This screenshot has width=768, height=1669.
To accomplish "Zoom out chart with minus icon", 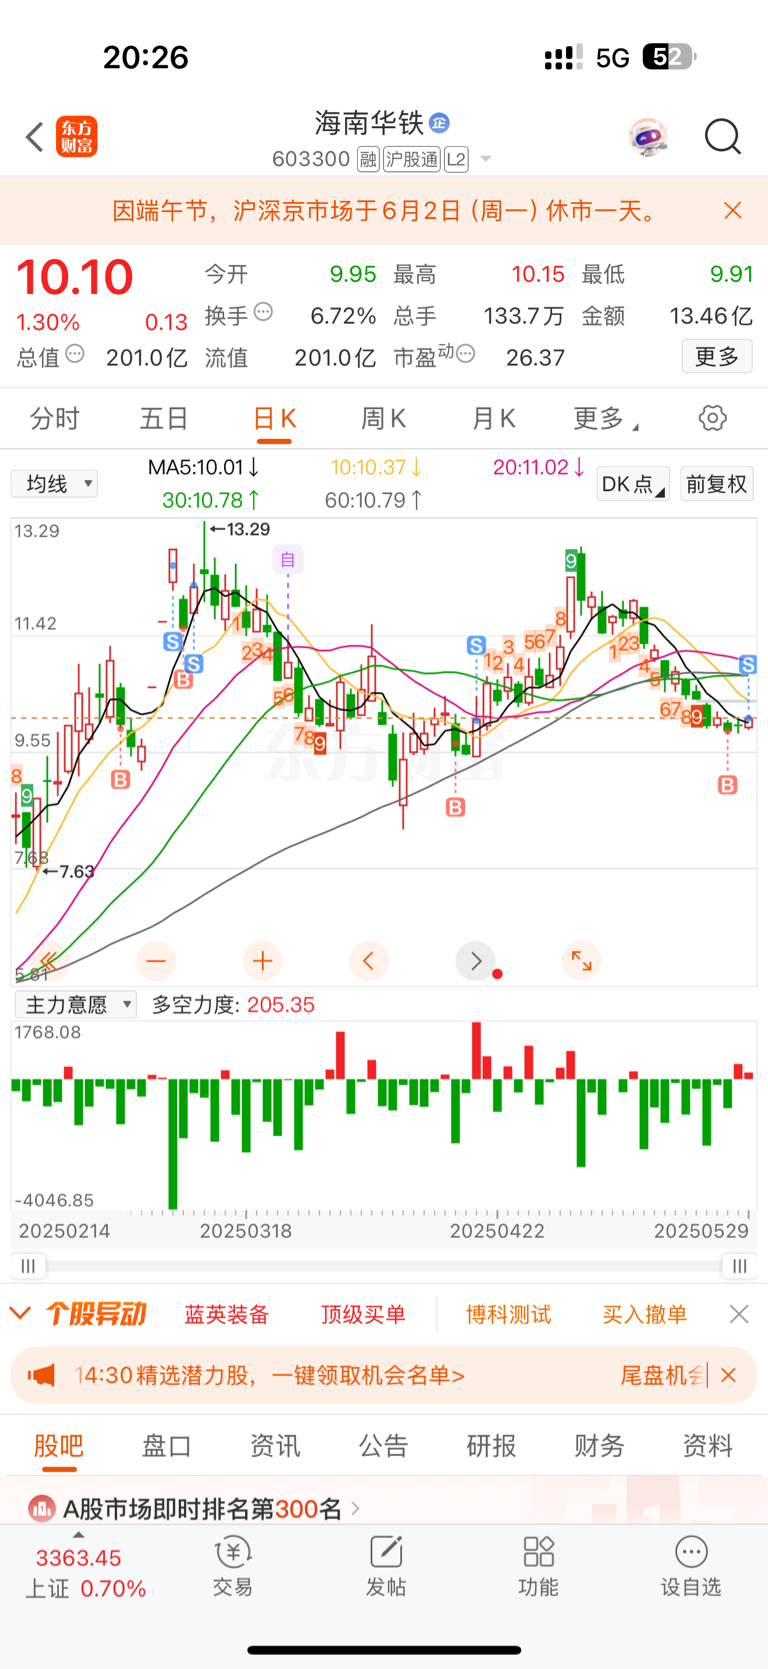I will (156, 961).
